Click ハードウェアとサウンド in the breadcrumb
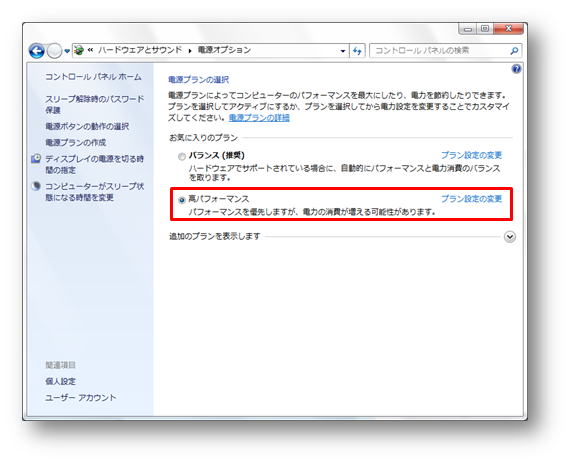Image resolution: width=570 pixels, height=463 pixels. point(140,50)
